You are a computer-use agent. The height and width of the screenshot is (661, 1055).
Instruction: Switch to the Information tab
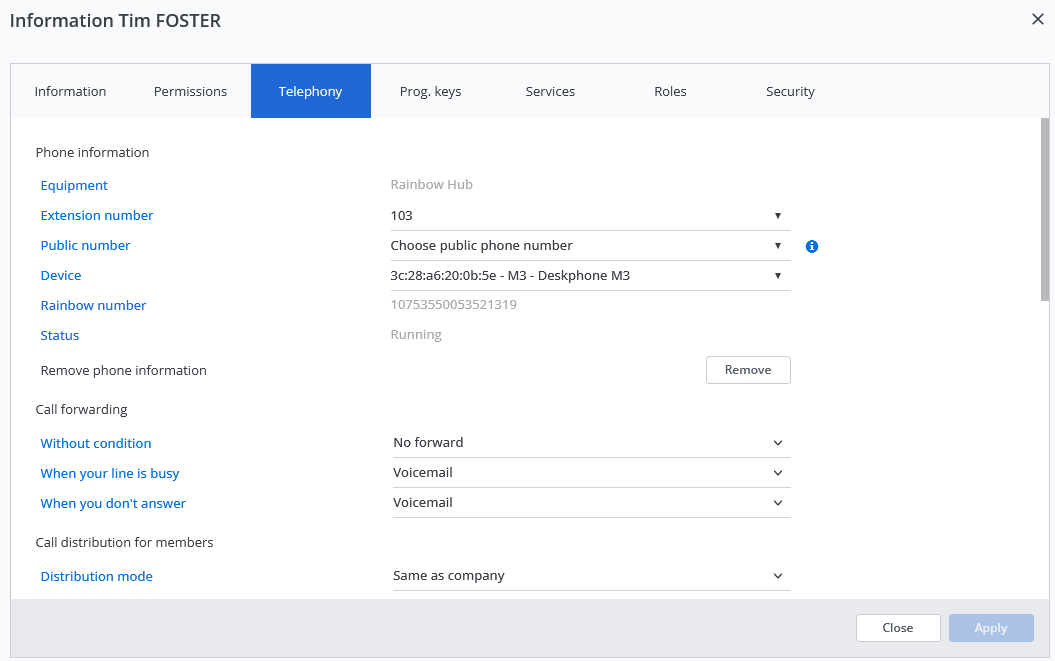coord(70,92)
